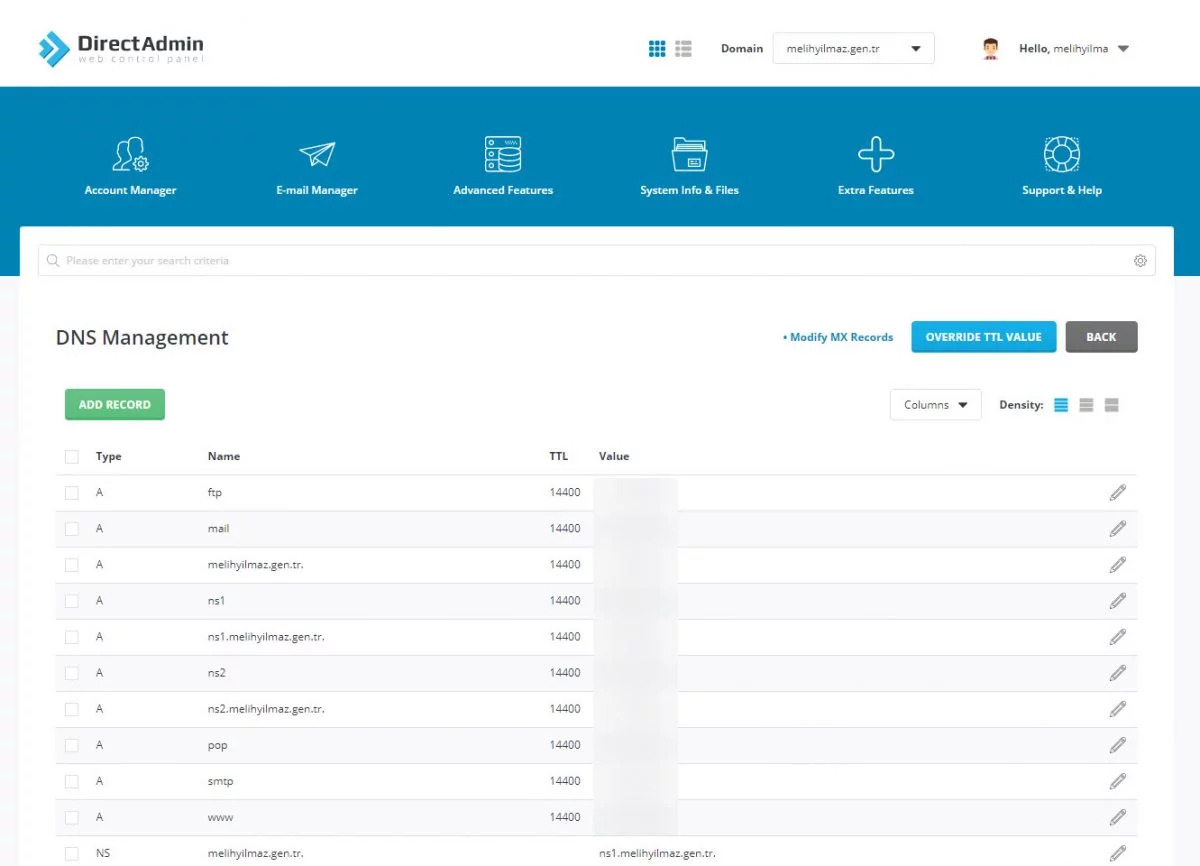The image size is (1200, 866).
Task: Click the Add Record button
Action: point(114,405)
